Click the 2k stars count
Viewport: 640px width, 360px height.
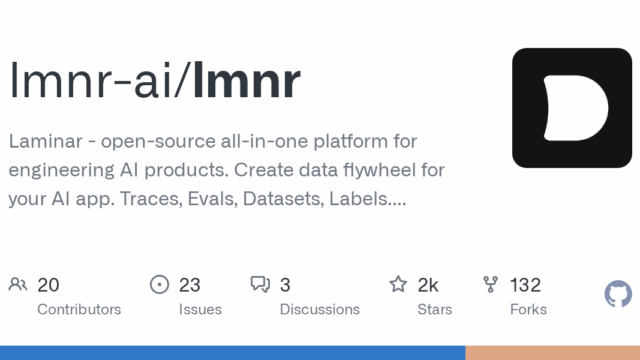(428, 285)
